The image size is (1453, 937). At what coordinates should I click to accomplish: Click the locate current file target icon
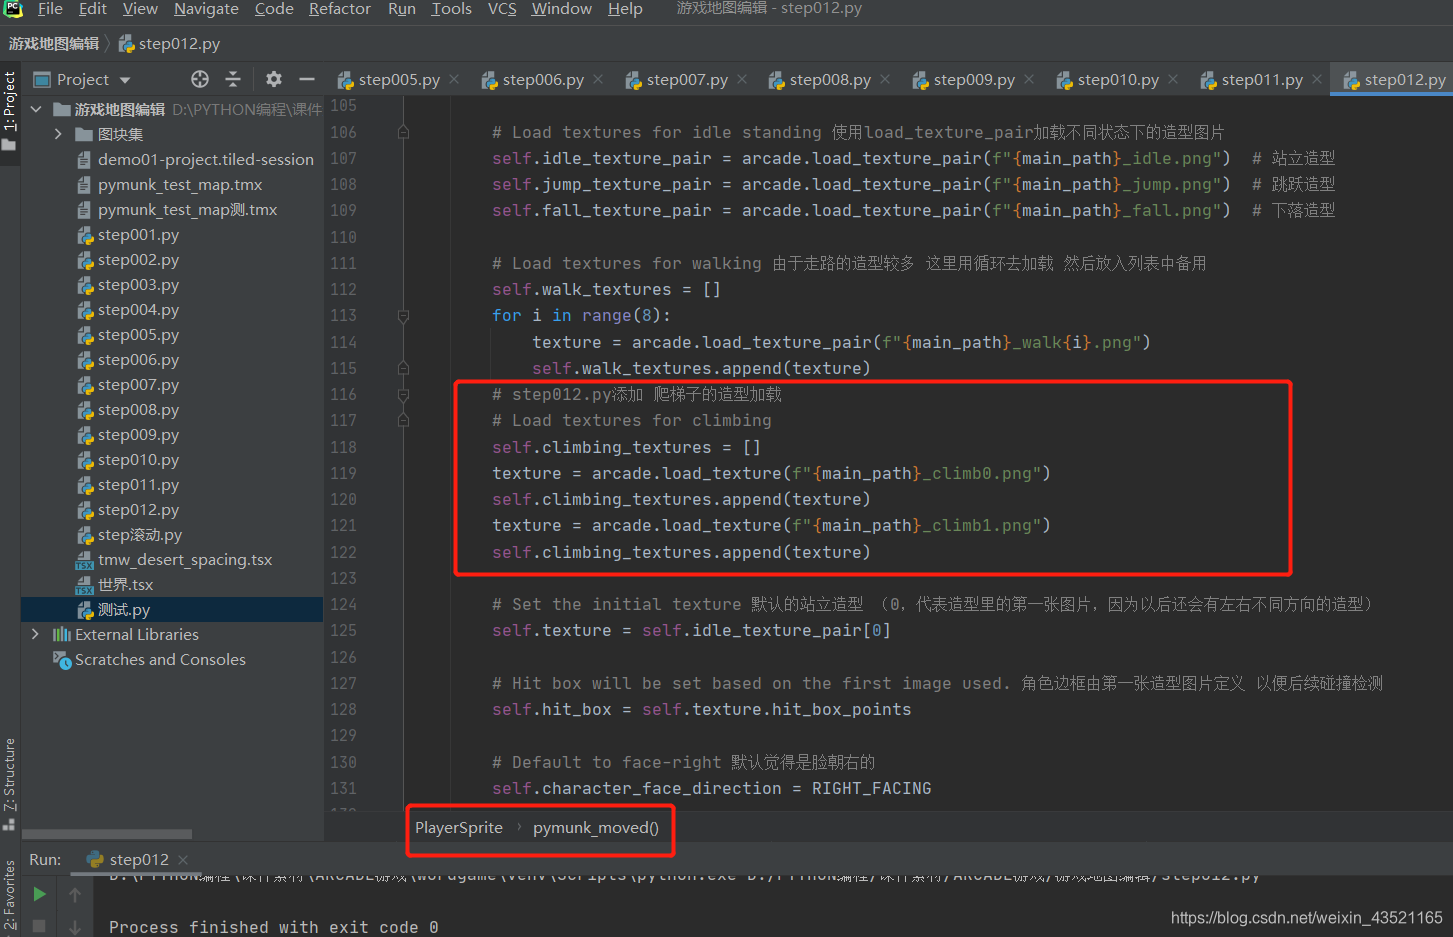[200, 79]
